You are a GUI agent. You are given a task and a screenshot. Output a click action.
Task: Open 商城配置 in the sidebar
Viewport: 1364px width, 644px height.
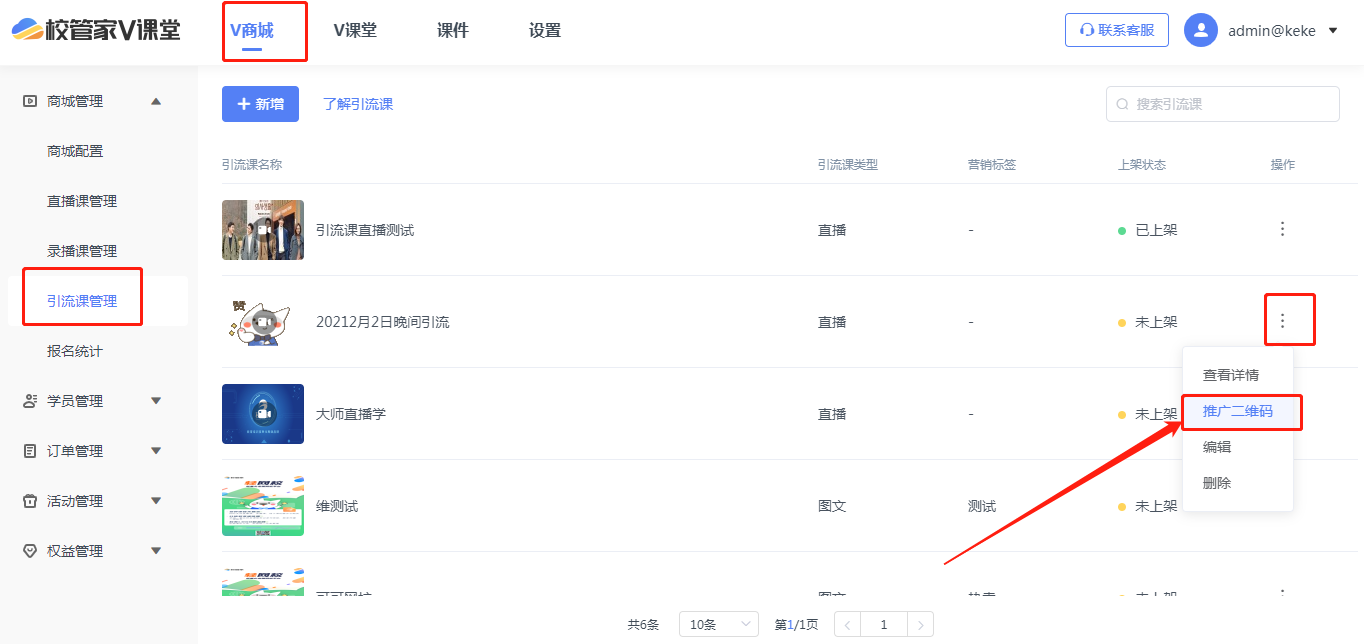(75, 151)
